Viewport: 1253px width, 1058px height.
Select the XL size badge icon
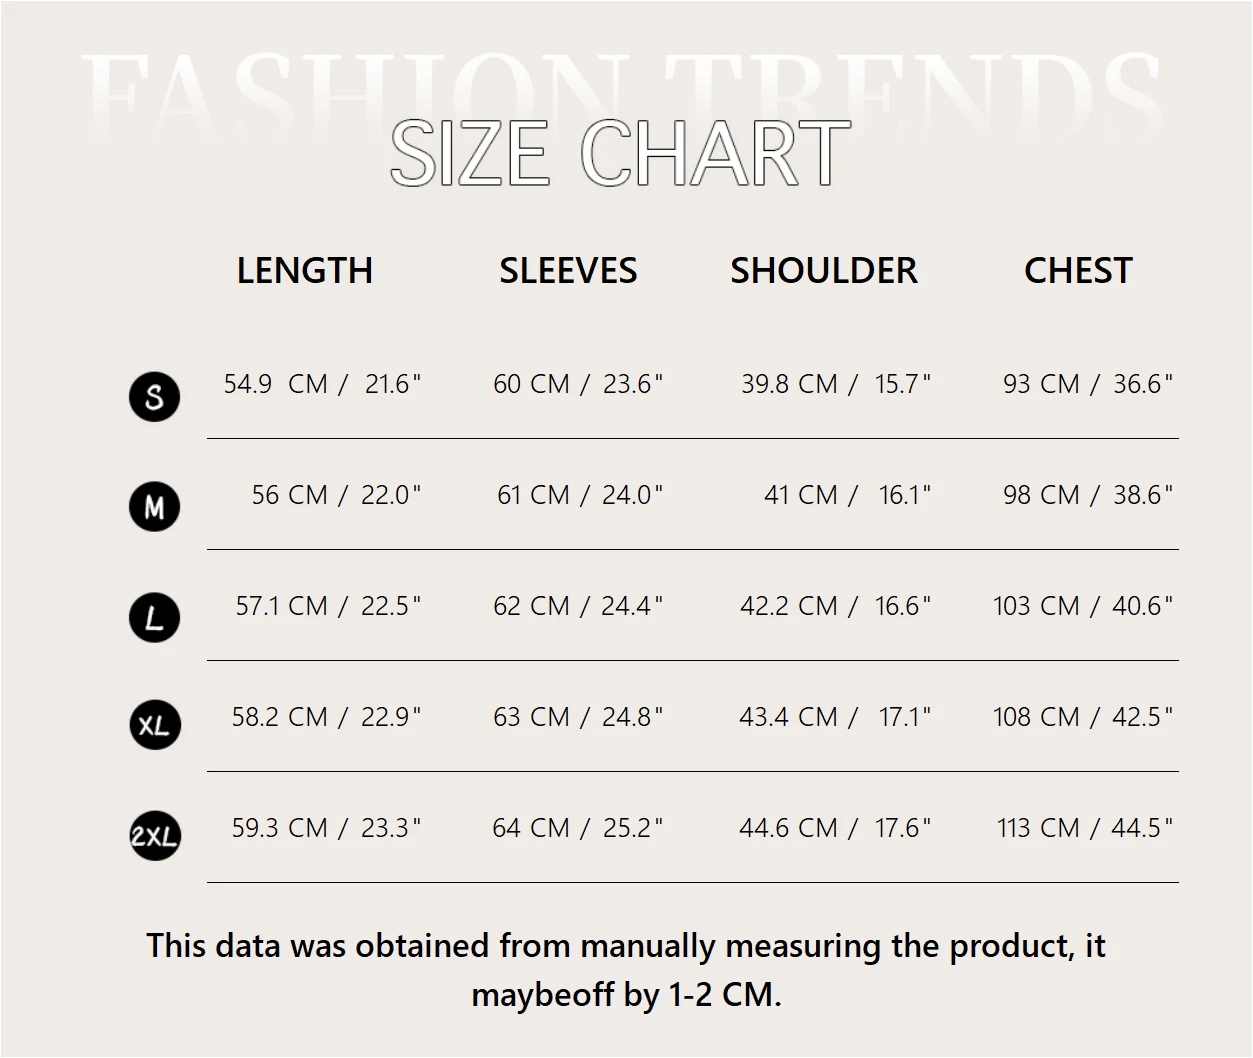[x=155, y=725]
